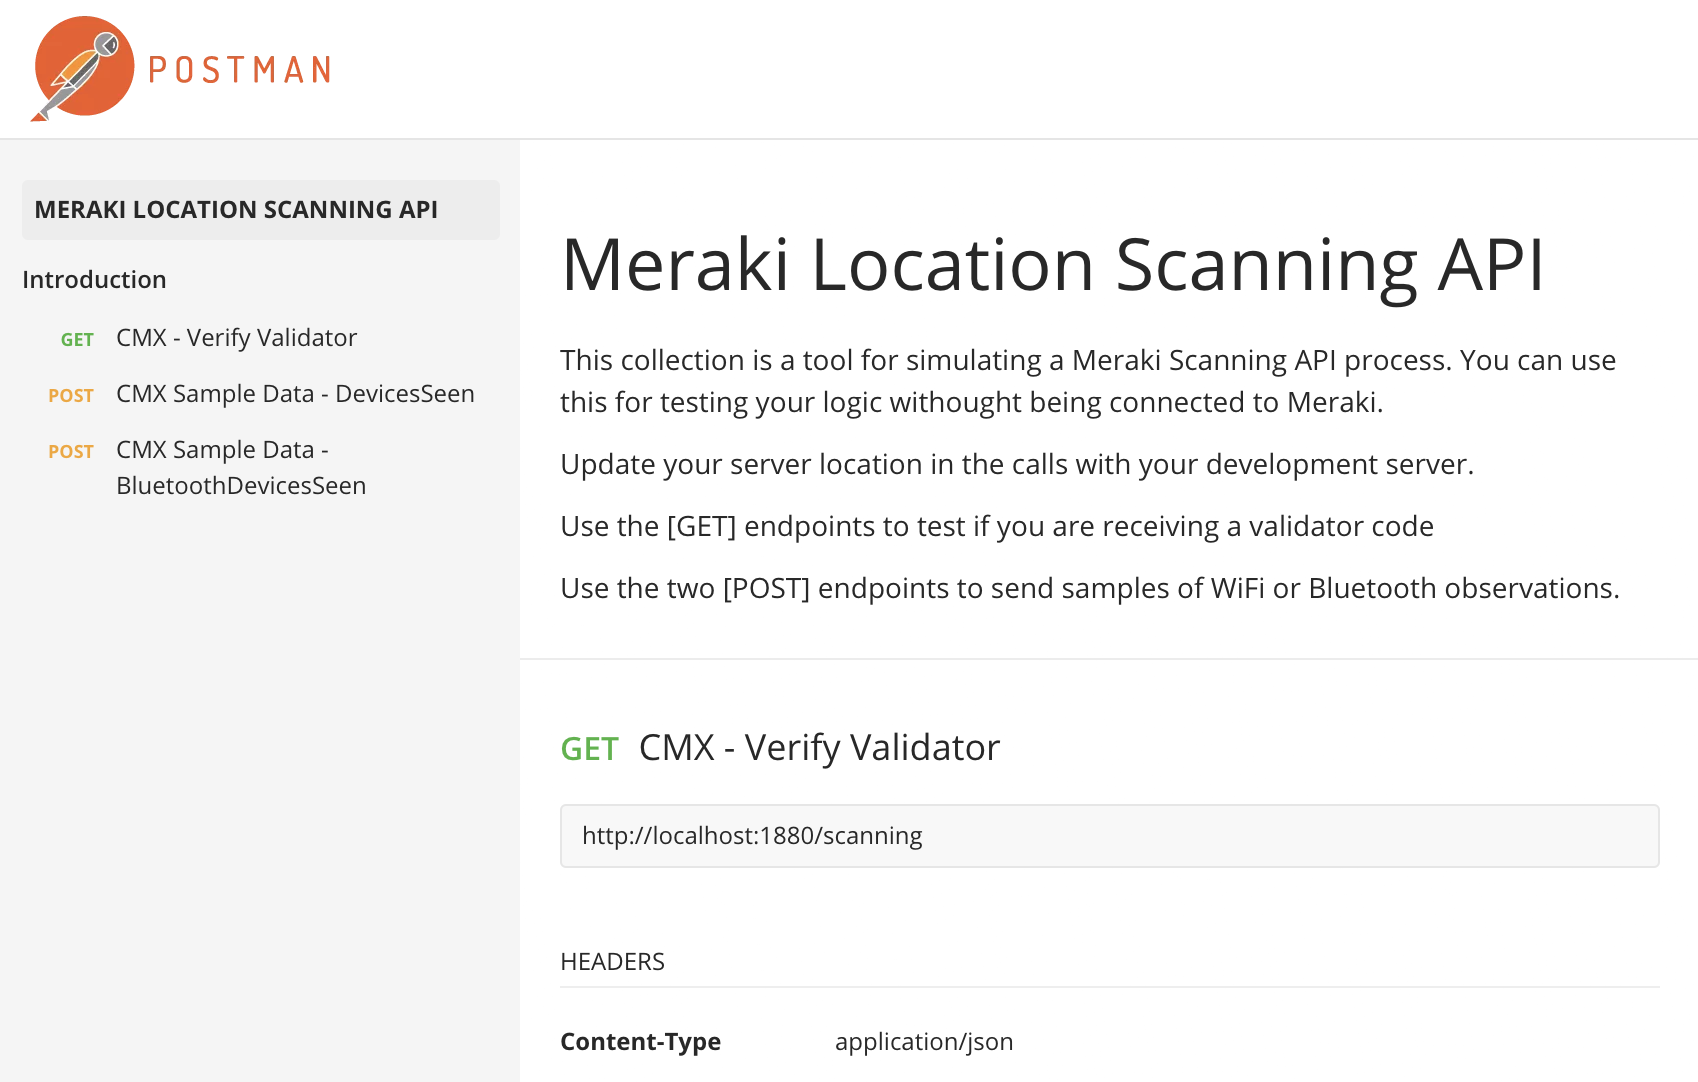Select the Content-Type header name

click(x=640, y=1042)
